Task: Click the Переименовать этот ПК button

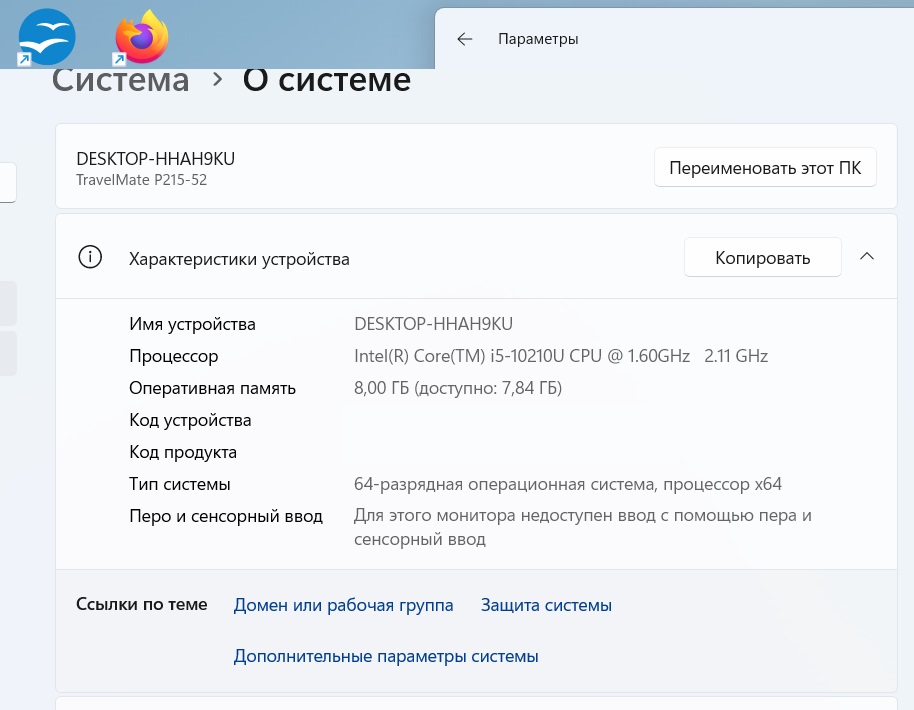Action: (765, 167)
